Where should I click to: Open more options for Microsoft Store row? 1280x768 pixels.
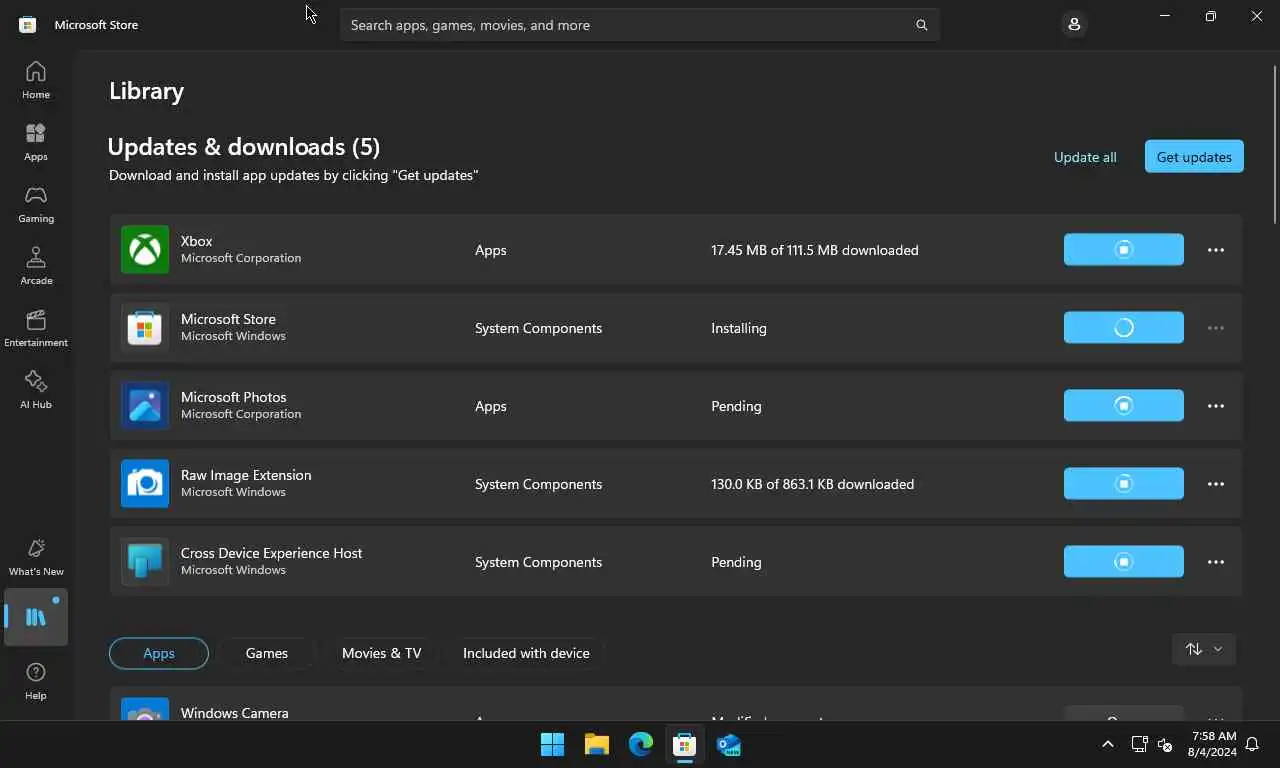pyautogui.click(x=1216, y=328)
